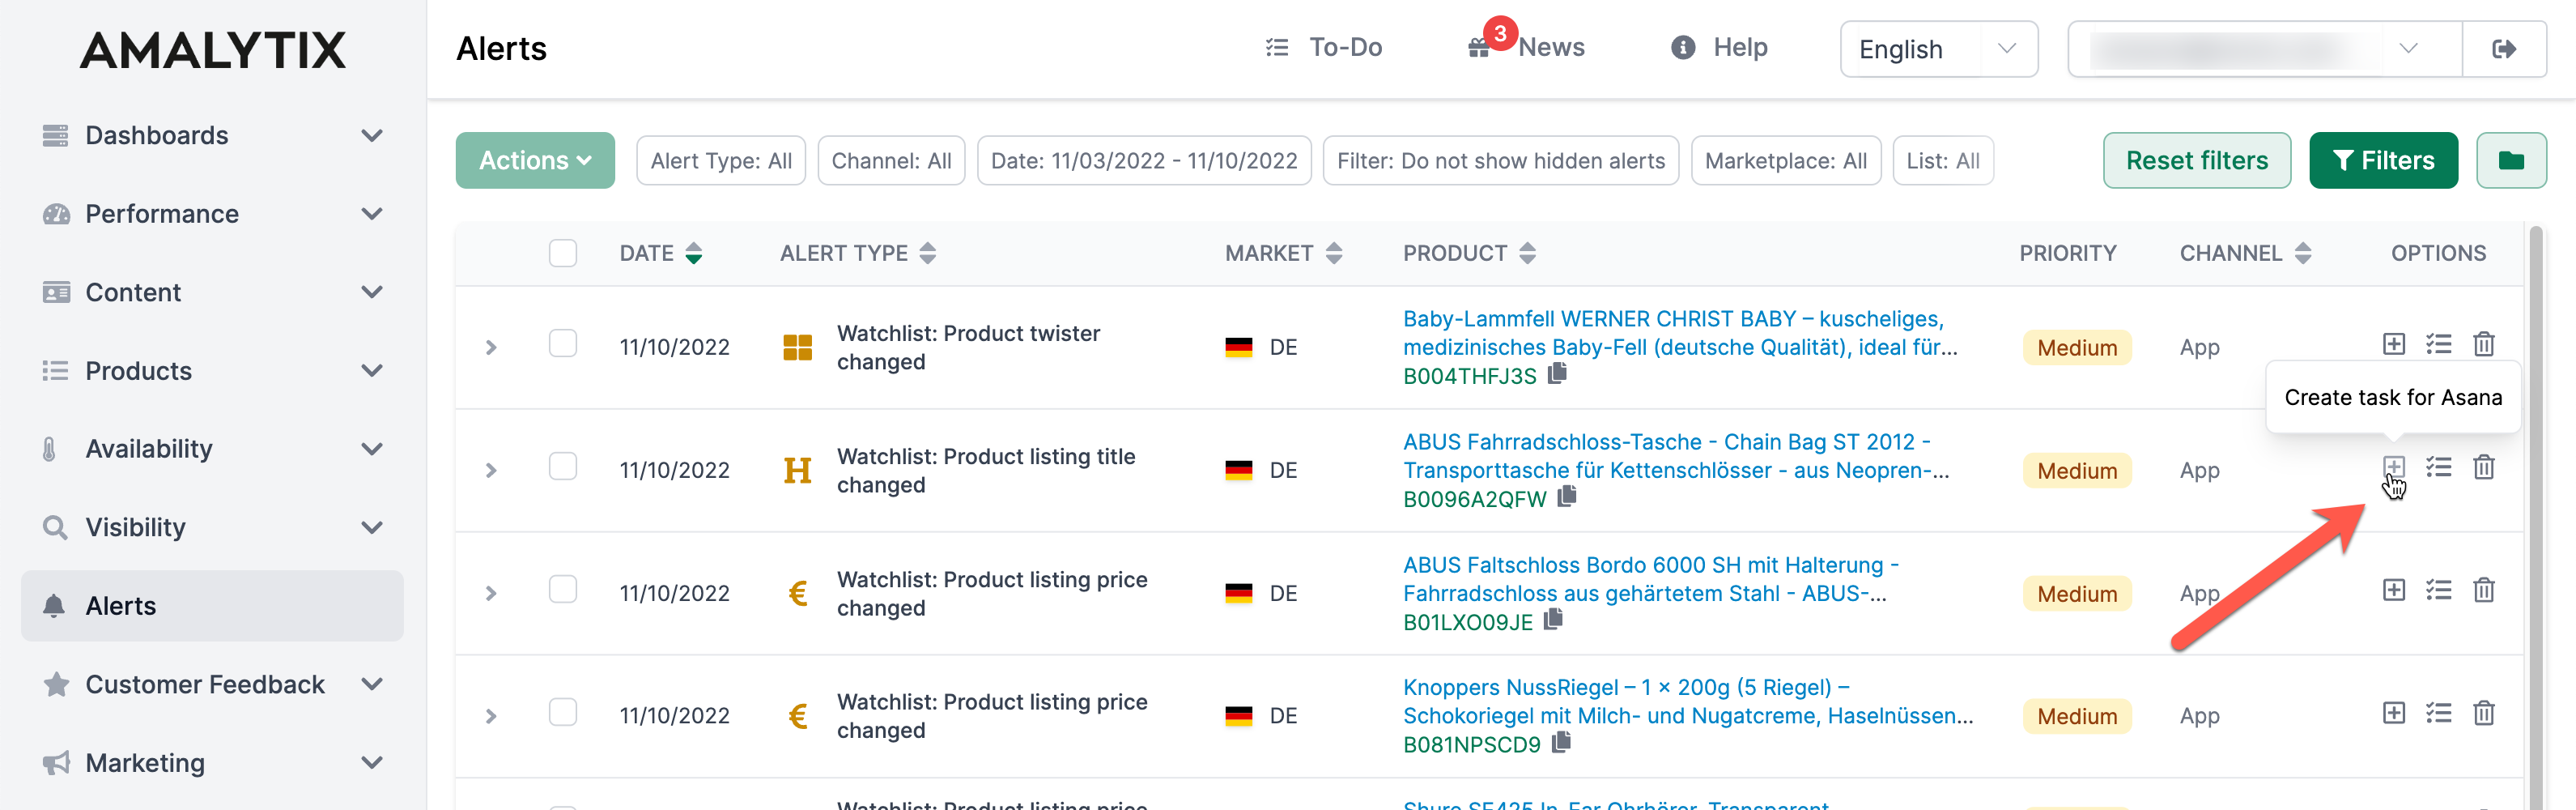Open the Help menu in header
The width and height of the screenshot is (2576, 810).
tap(1719, 47)
